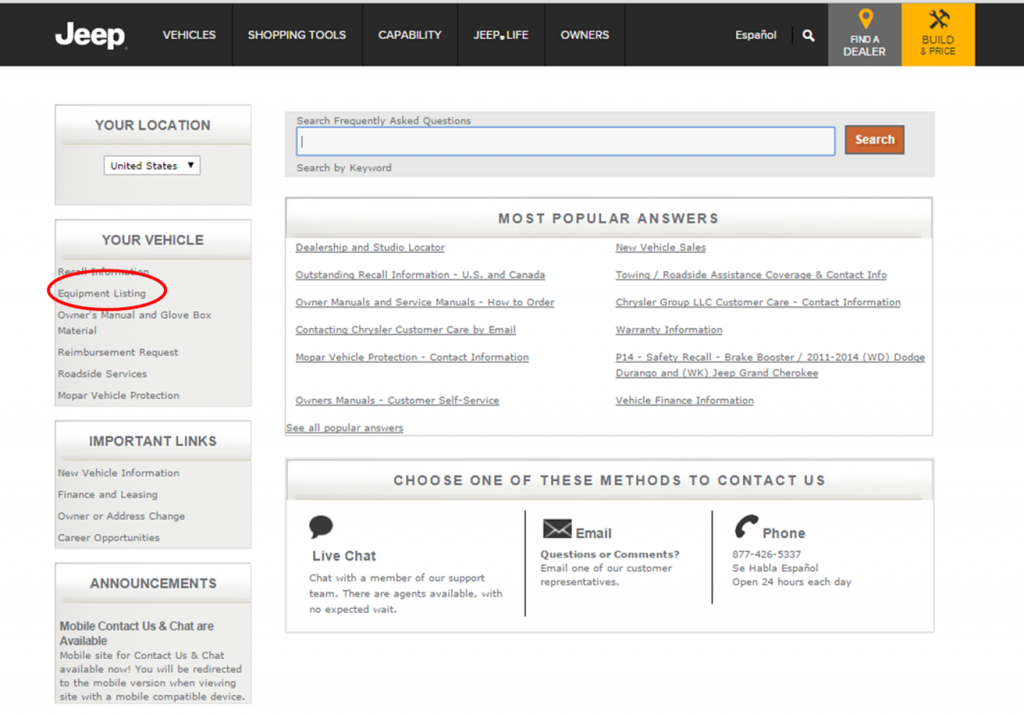
Task: Open the Roadside Services link
Action: click(102, 373)
